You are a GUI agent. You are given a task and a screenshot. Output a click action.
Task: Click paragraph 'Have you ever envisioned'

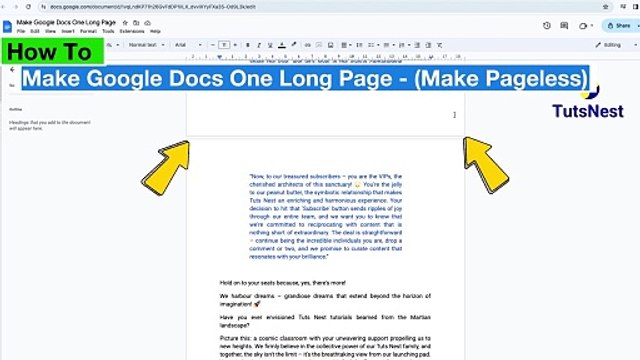[x=325, y=321]
